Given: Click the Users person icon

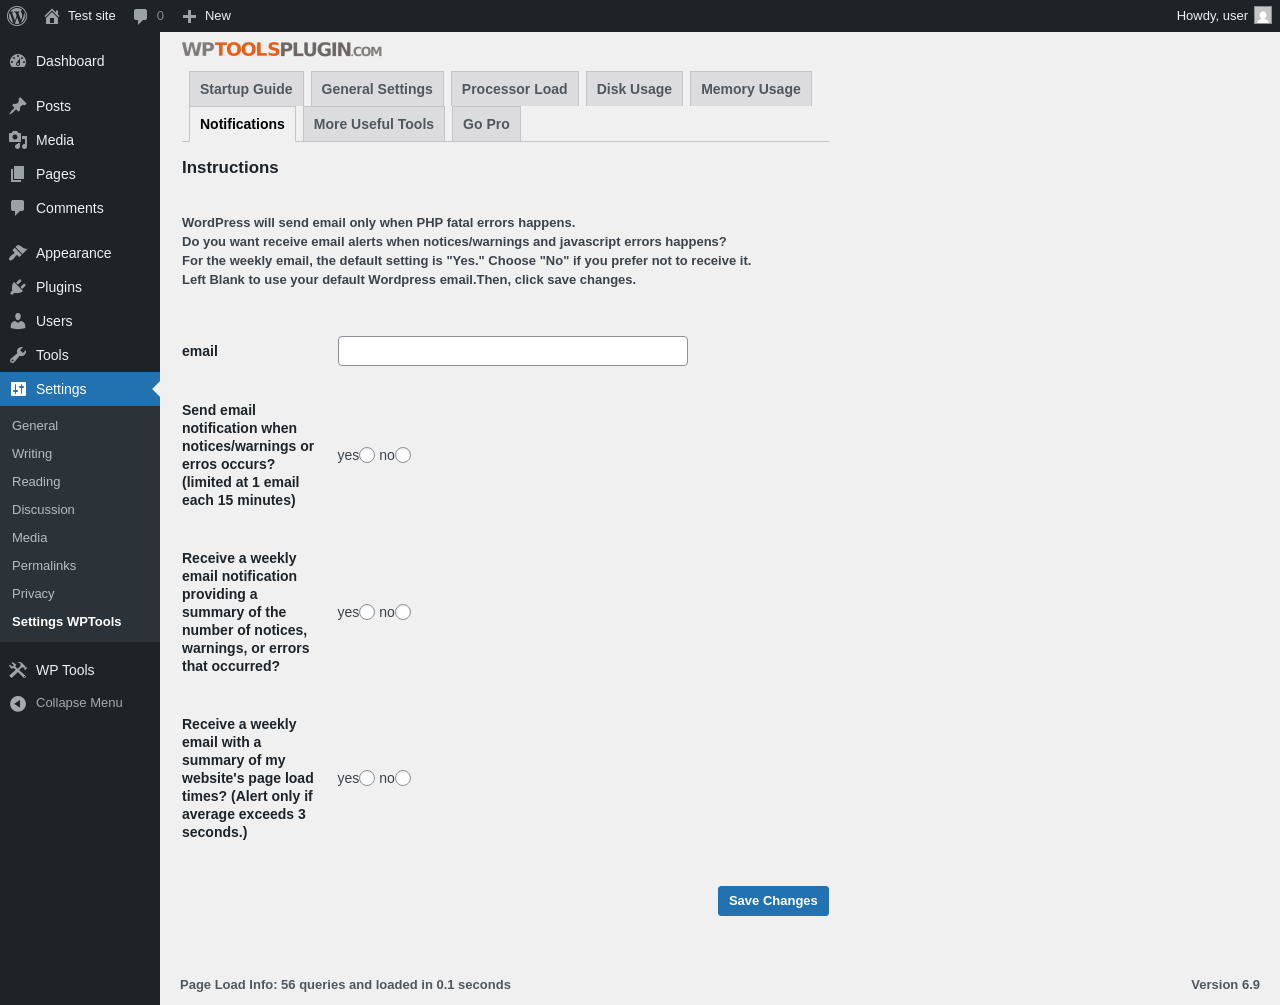Looking at the screenshot, I should tap(18, 321).
